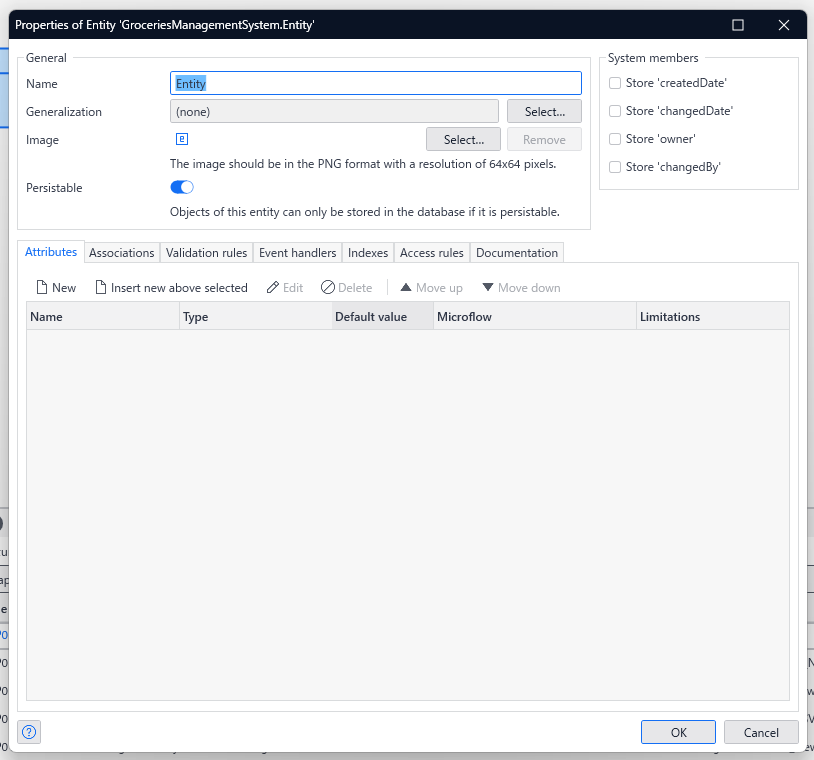
Task: Click the Generalization (none) field
Action: tap(334, 112)
